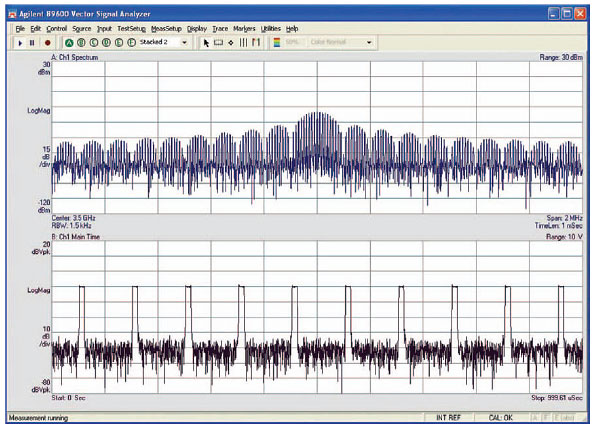Click LogMag label on spectrum trace
Image resolution: width=596 pixels, height=430 pixels.
tap(38, 111)
